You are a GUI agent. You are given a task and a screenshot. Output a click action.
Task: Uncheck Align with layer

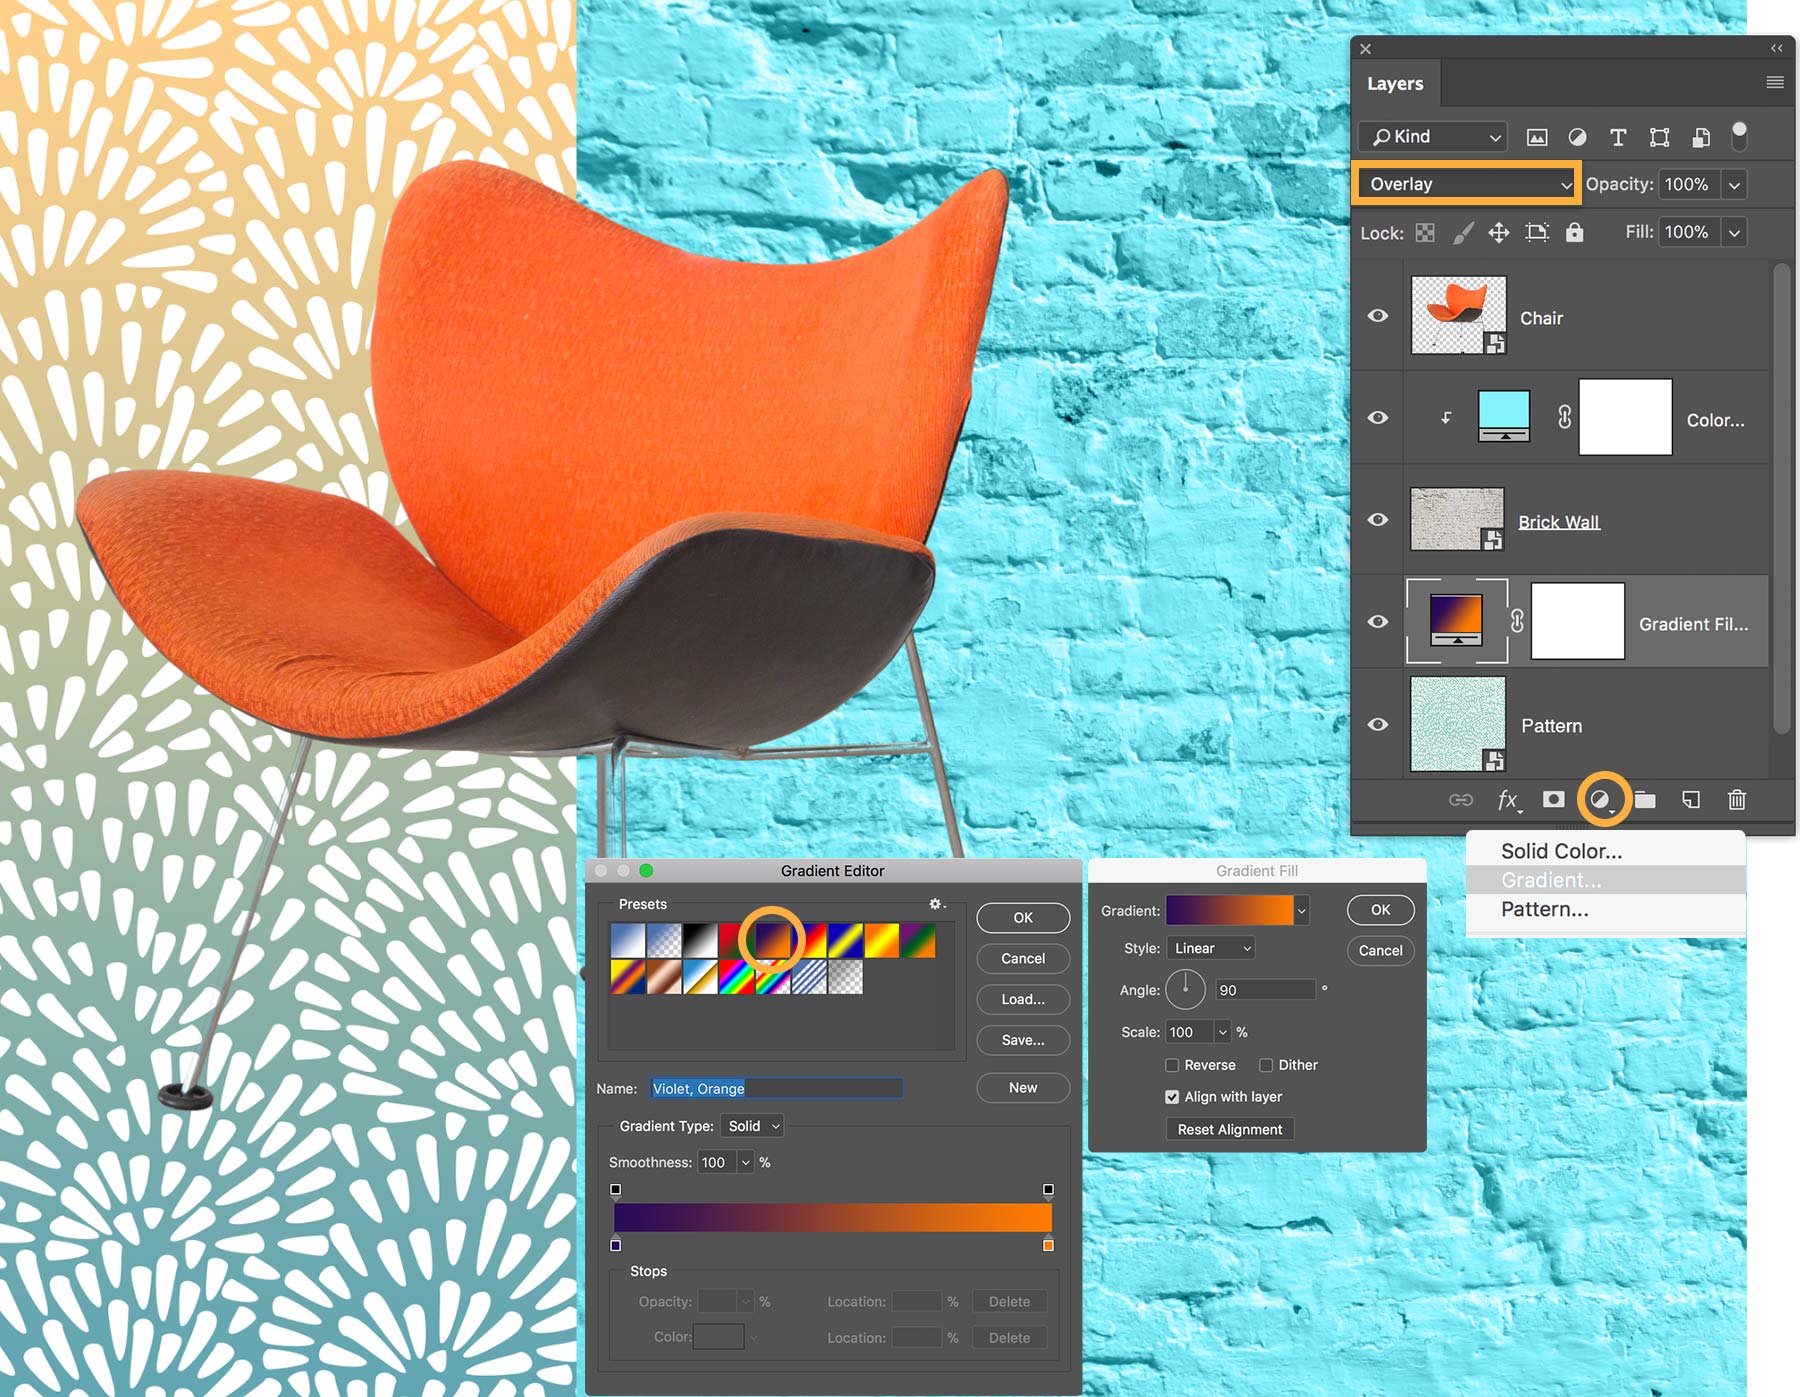(x=1171, y=1097)
